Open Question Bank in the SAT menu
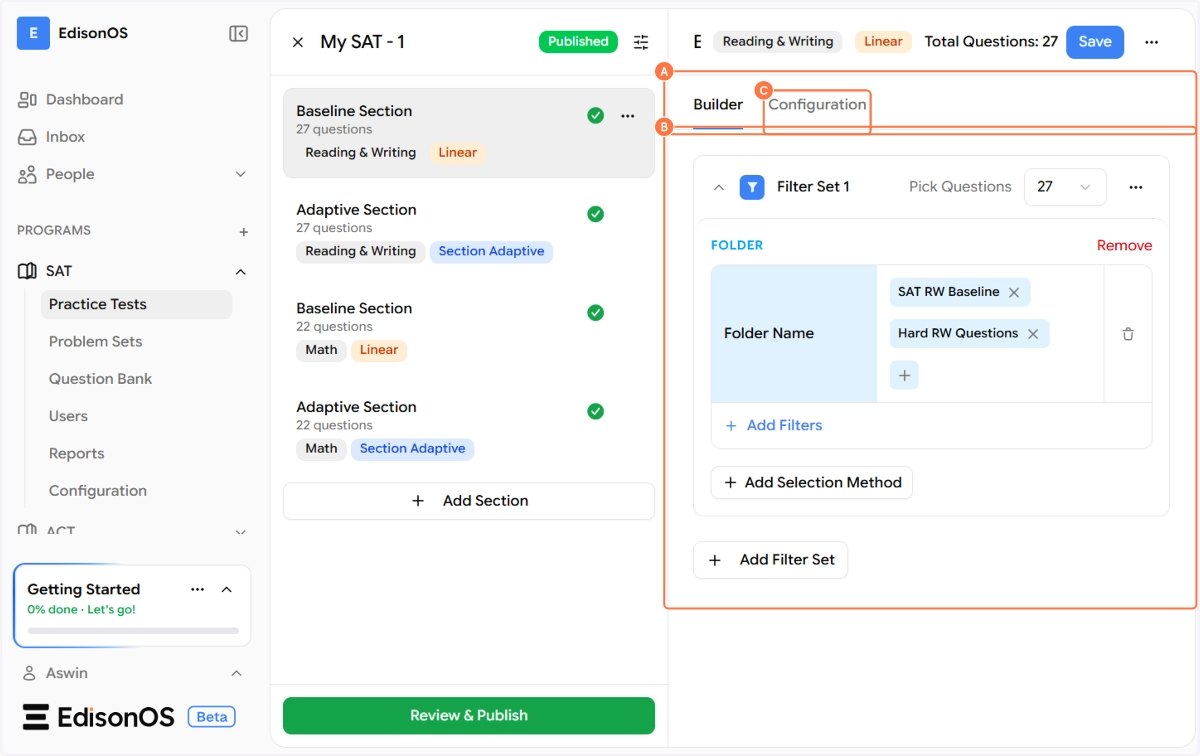The height and width of the screenshot is (756, 1200). click(100, 379)
